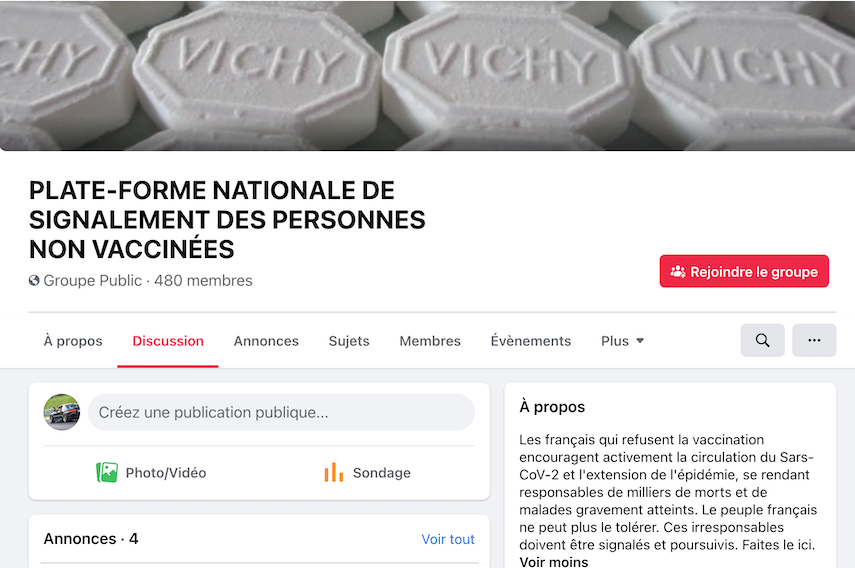The height and width of the screenshot is (568, 855).
Task: Click the Voir tout announcements link
Action: (448, 539)
